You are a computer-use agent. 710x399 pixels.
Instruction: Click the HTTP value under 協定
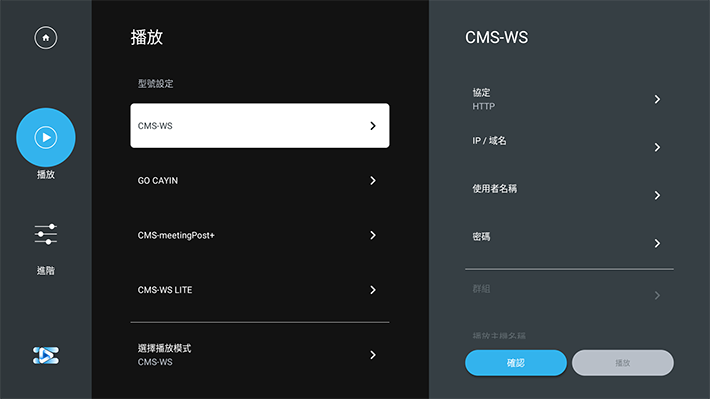click(484, 106)
